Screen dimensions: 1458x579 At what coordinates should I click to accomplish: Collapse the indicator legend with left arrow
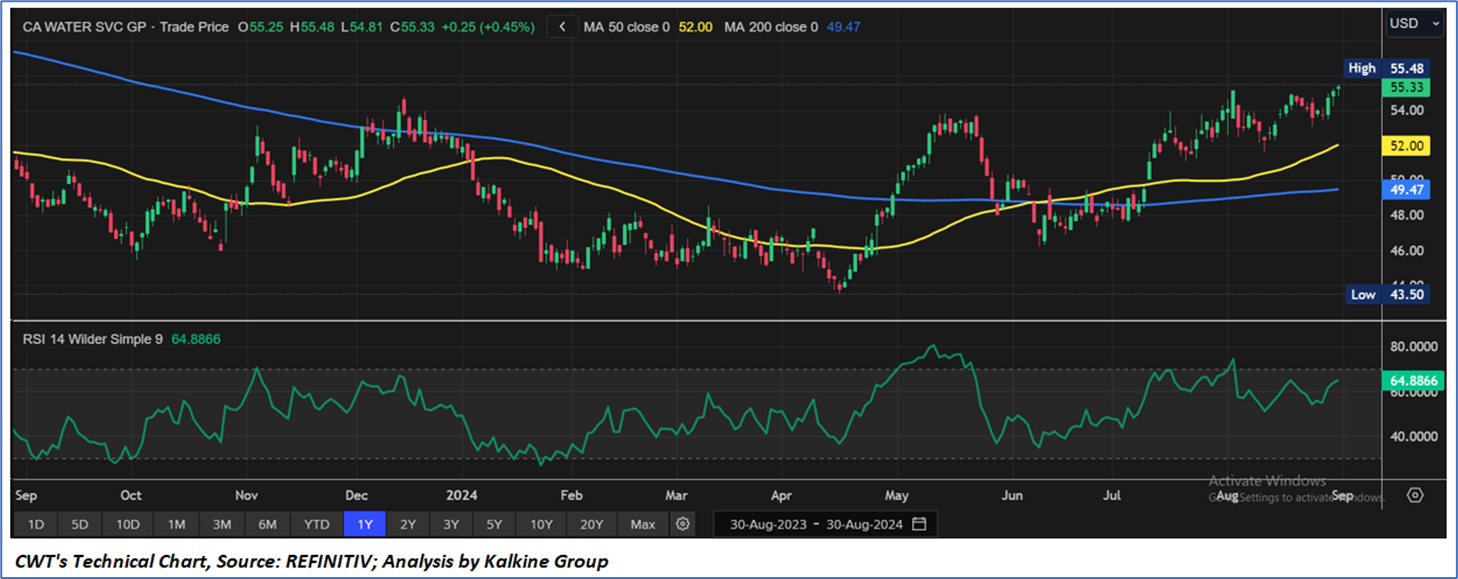pyautogui.click(x=563, y=27)
